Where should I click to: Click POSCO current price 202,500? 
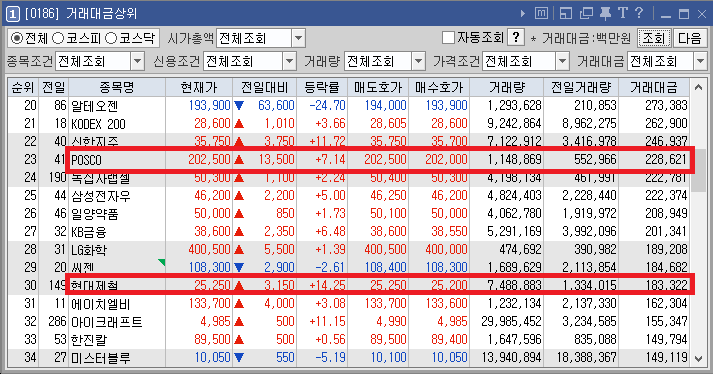tap(209, 160)
